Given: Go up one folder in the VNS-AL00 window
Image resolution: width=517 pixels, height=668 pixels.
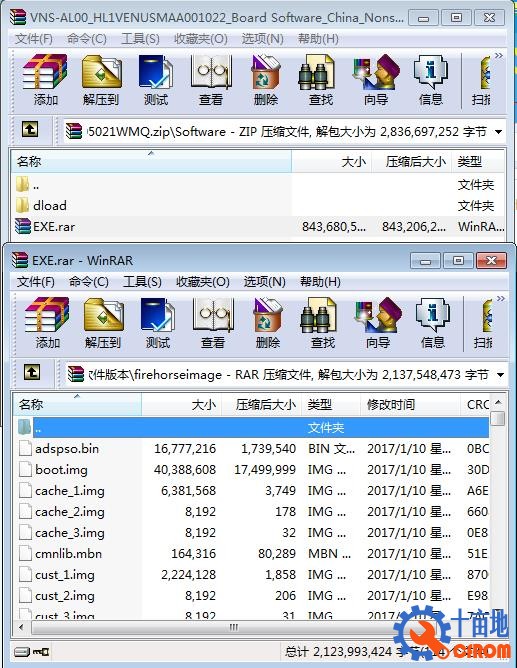Looking at the screenshot, I should click(x=30, y=130).
